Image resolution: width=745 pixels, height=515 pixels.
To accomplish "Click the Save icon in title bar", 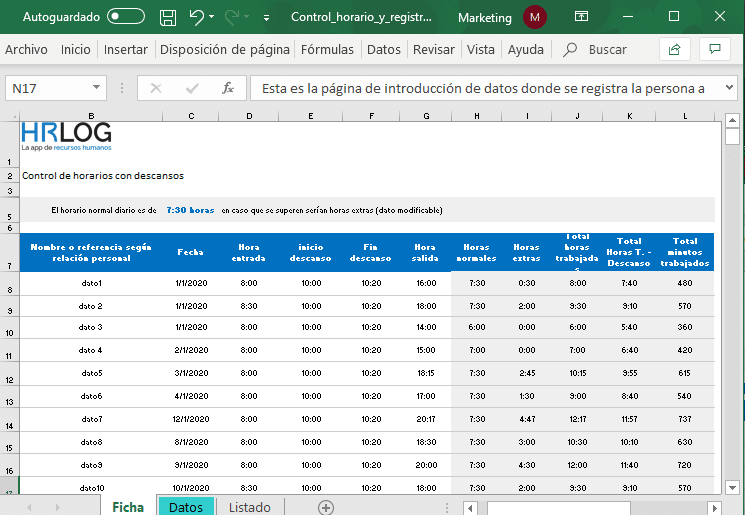I will 168,17.
